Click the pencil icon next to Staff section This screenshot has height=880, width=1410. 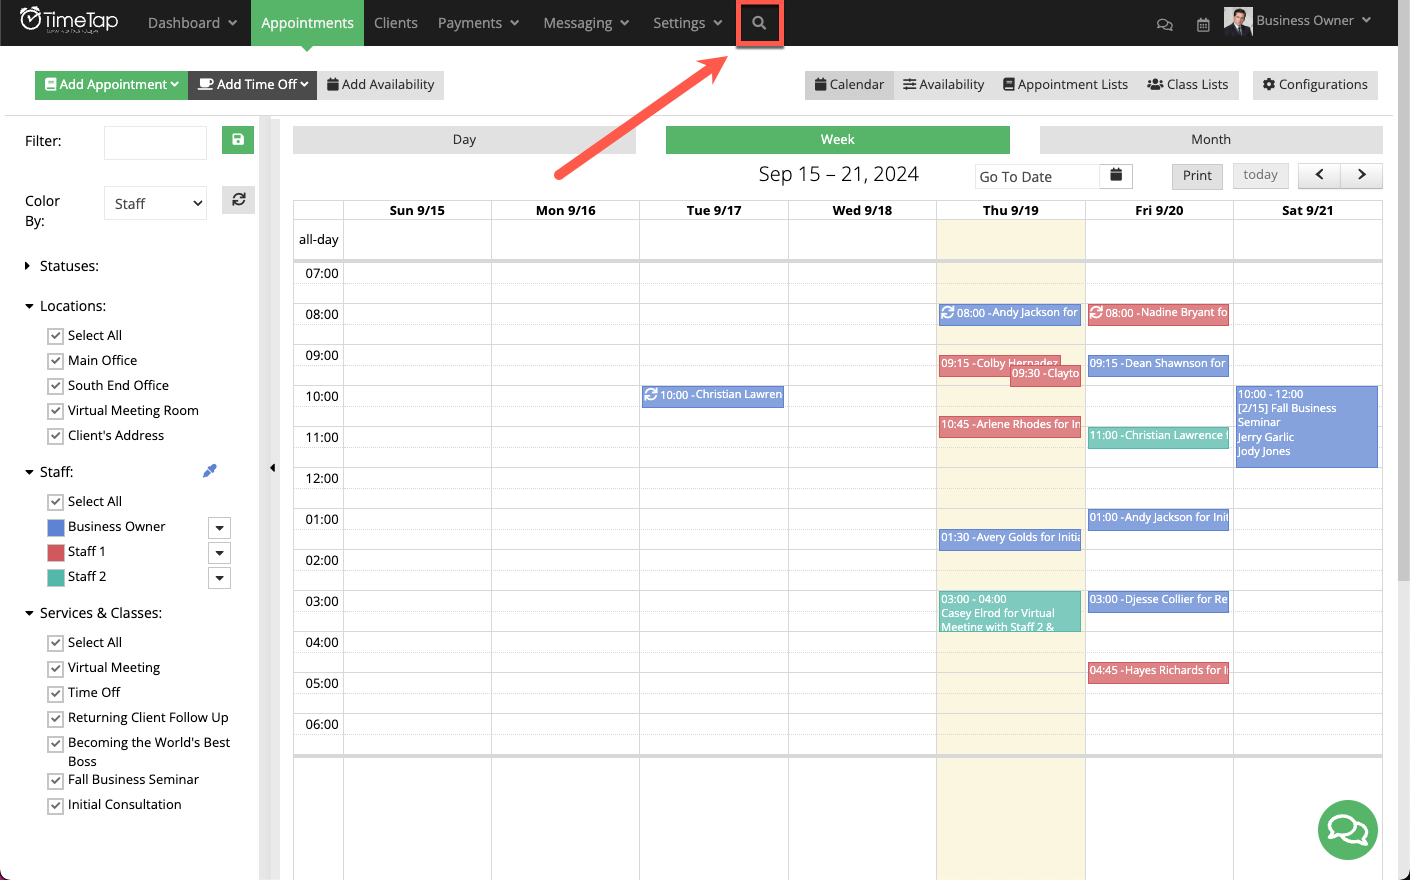(x=210, y=469)
